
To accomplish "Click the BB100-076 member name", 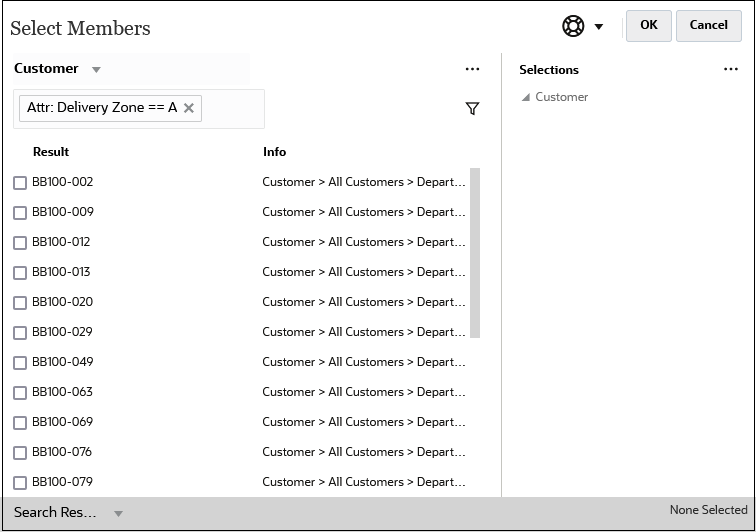I will [x=62, y=451].
